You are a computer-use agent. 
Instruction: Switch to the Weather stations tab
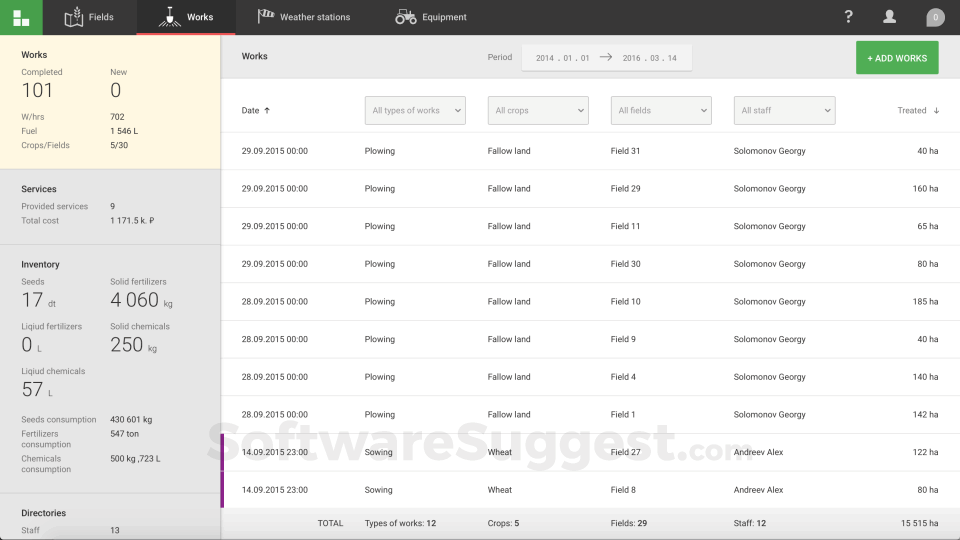pyautogui.click(x=304, y=17)
